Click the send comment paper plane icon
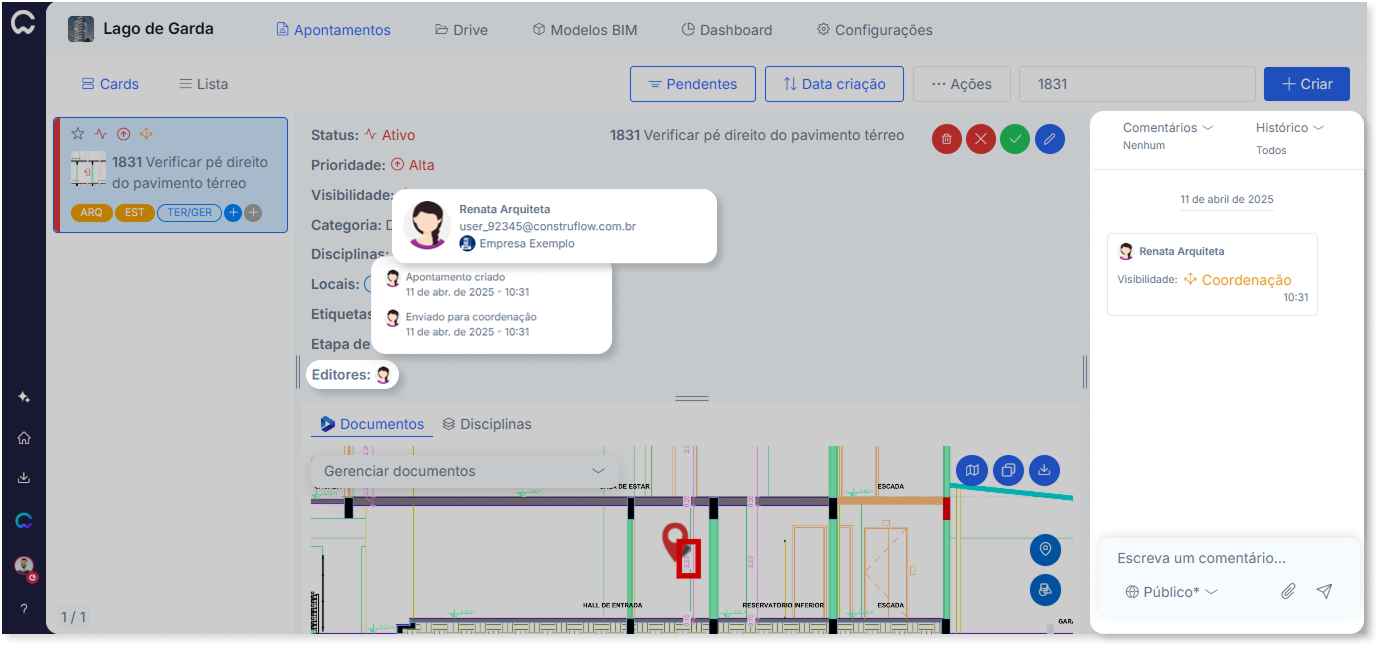Screen dimensions: 1379x646 pos(1324,592)
